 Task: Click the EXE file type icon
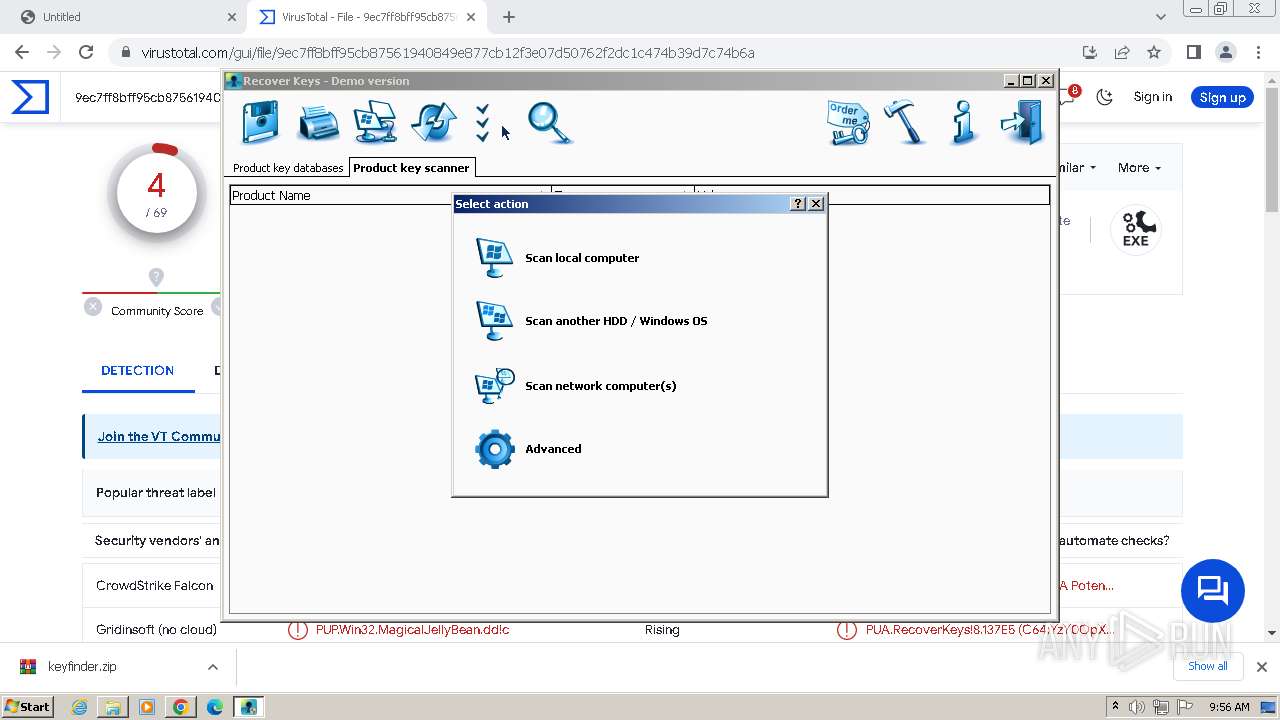point(1136,229)
